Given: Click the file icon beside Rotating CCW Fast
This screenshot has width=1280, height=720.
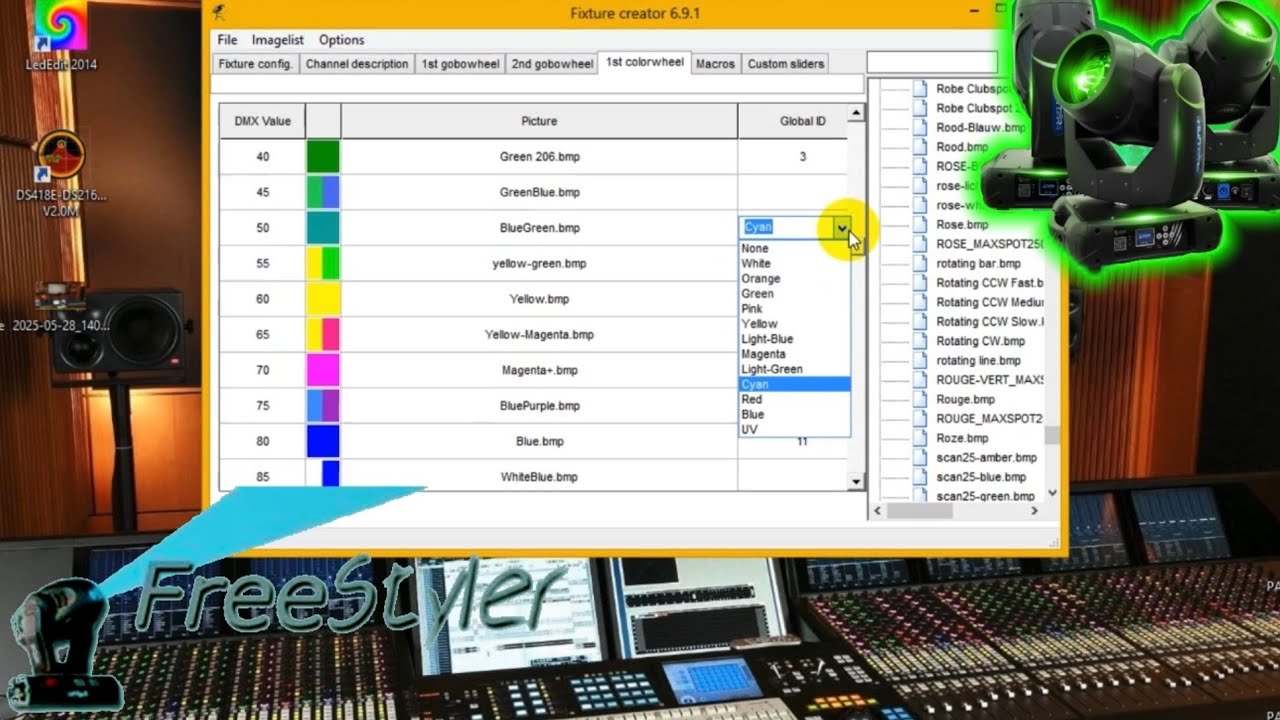Looking at the screenshot, I should [921, 283].
